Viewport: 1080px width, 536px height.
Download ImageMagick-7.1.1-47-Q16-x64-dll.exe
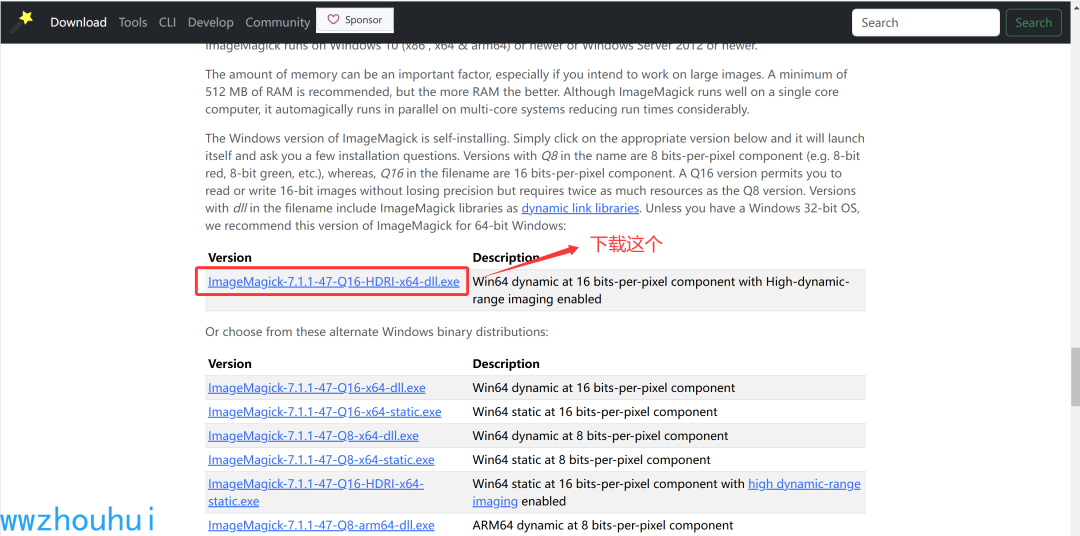coord(317,388)
